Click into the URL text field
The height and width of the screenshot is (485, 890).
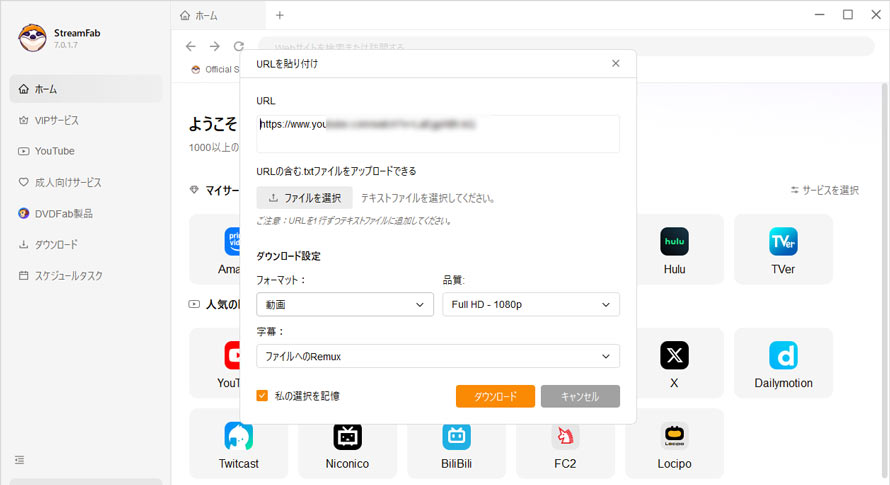(438, 134)
